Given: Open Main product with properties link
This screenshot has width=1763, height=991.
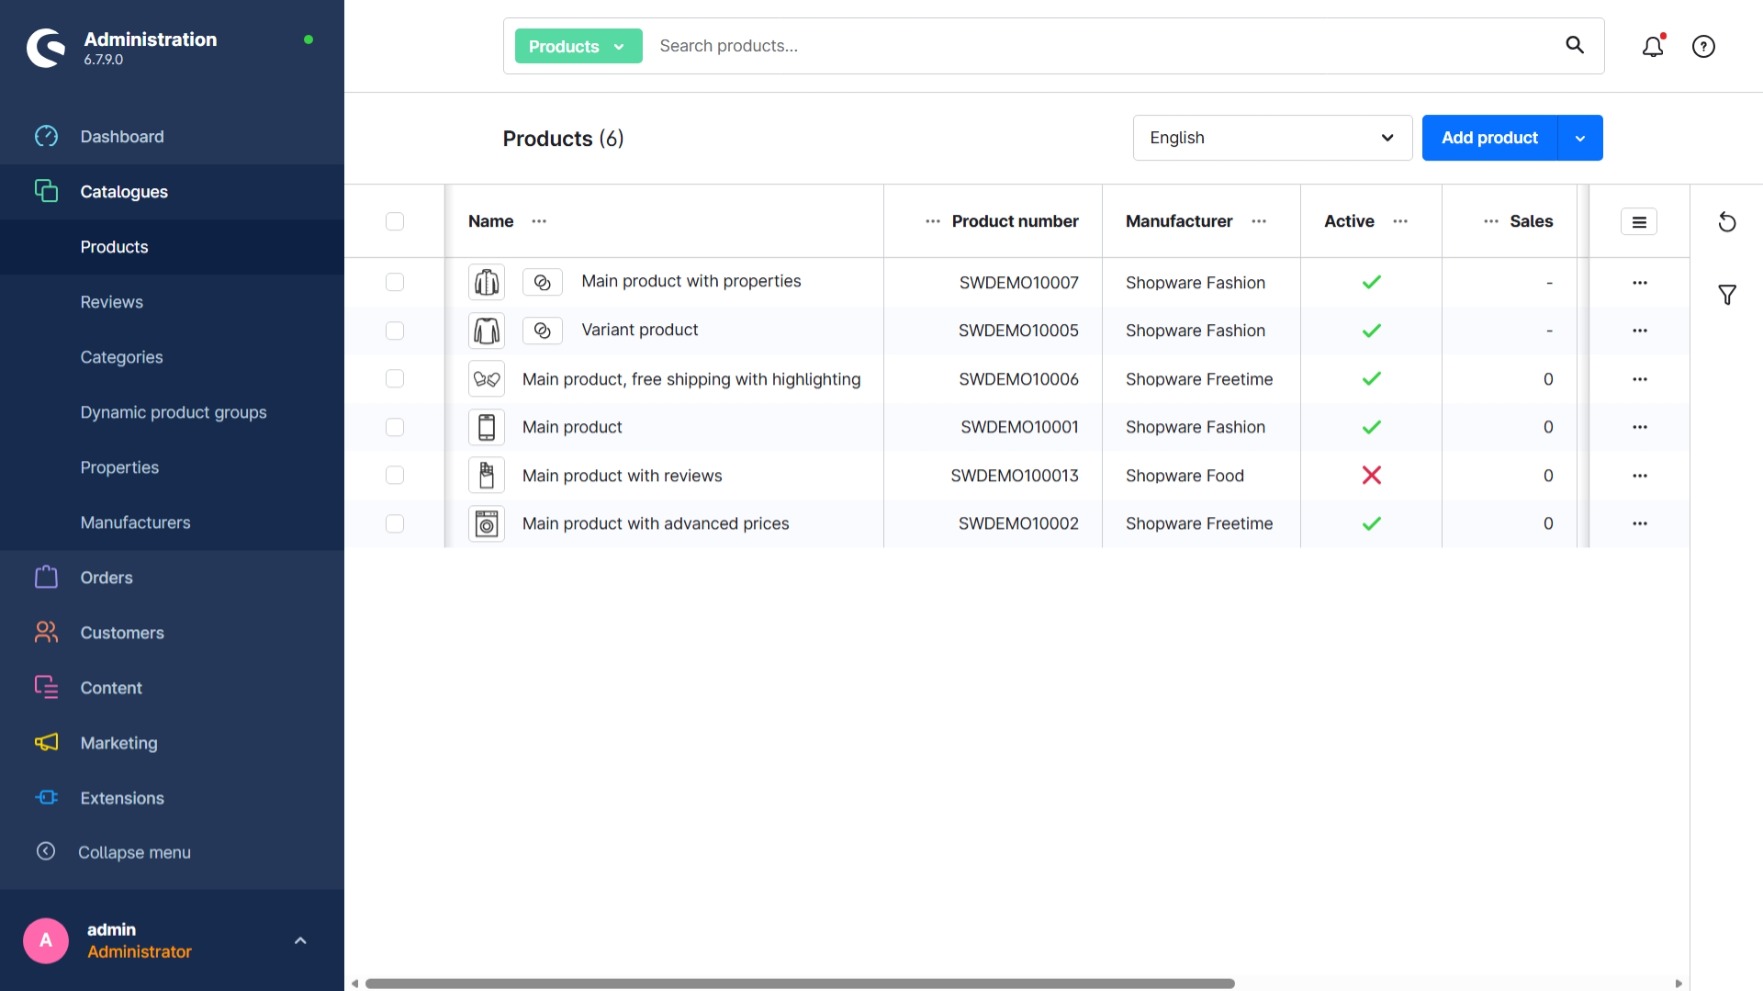Looking at the screenshot, I should tap(691, 281).
